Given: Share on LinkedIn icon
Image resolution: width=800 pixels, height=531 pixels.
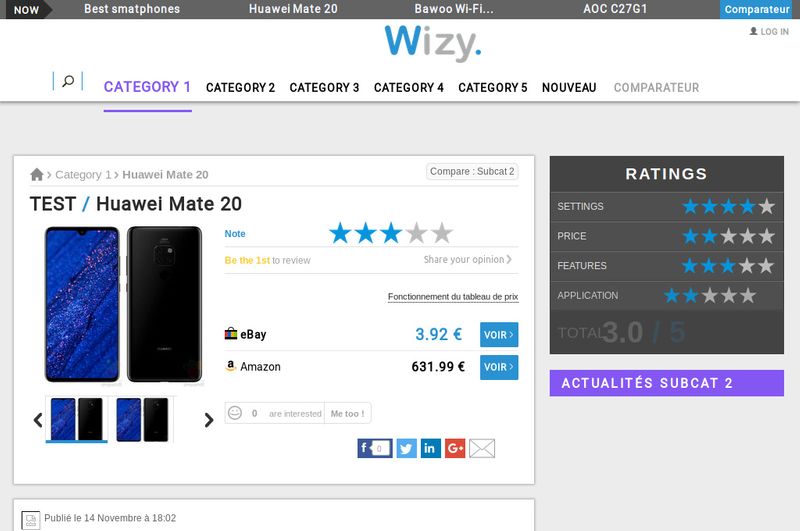Looking at the screenshot, I should (x=431, y=448).
